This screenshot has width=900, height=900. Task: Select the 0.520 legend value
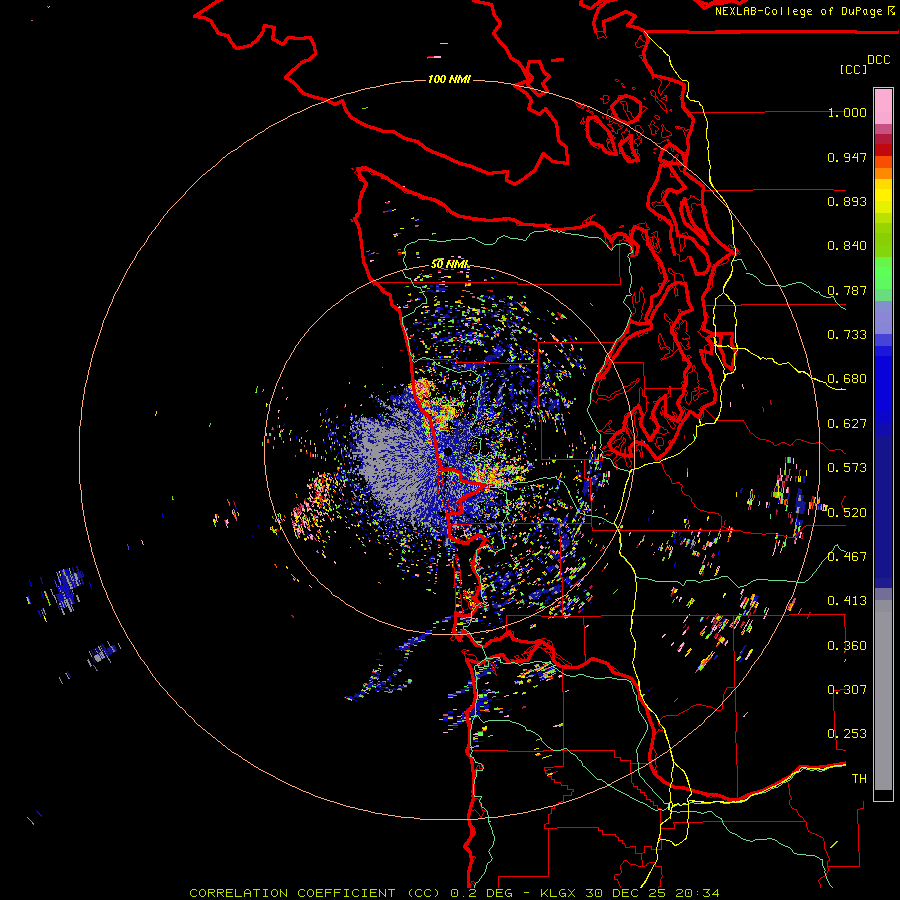tap(847, 513)
